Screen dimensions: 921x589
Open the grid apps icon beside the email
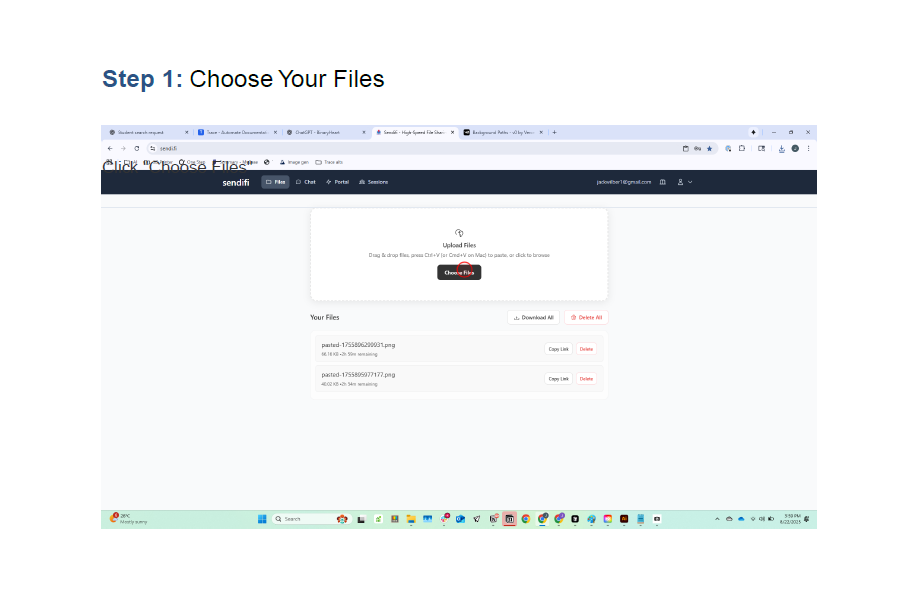point(662,182)
